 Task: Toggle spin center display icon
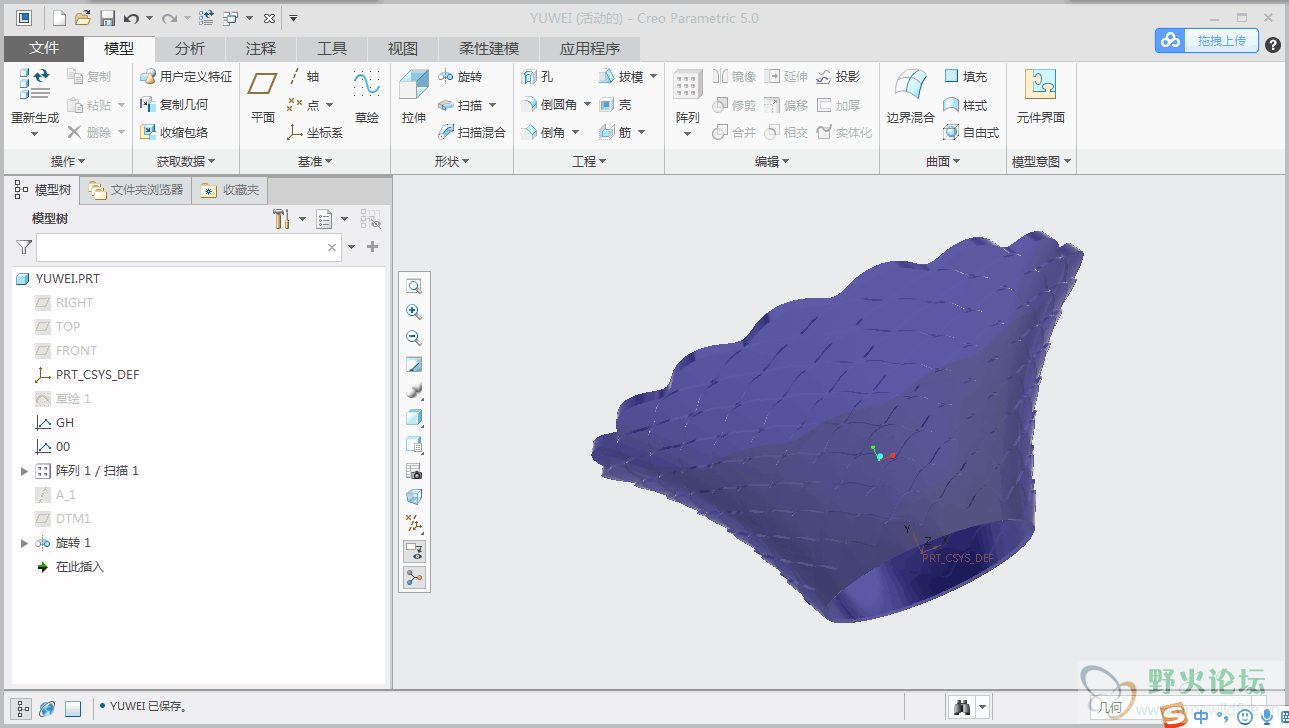coord(414,577)
